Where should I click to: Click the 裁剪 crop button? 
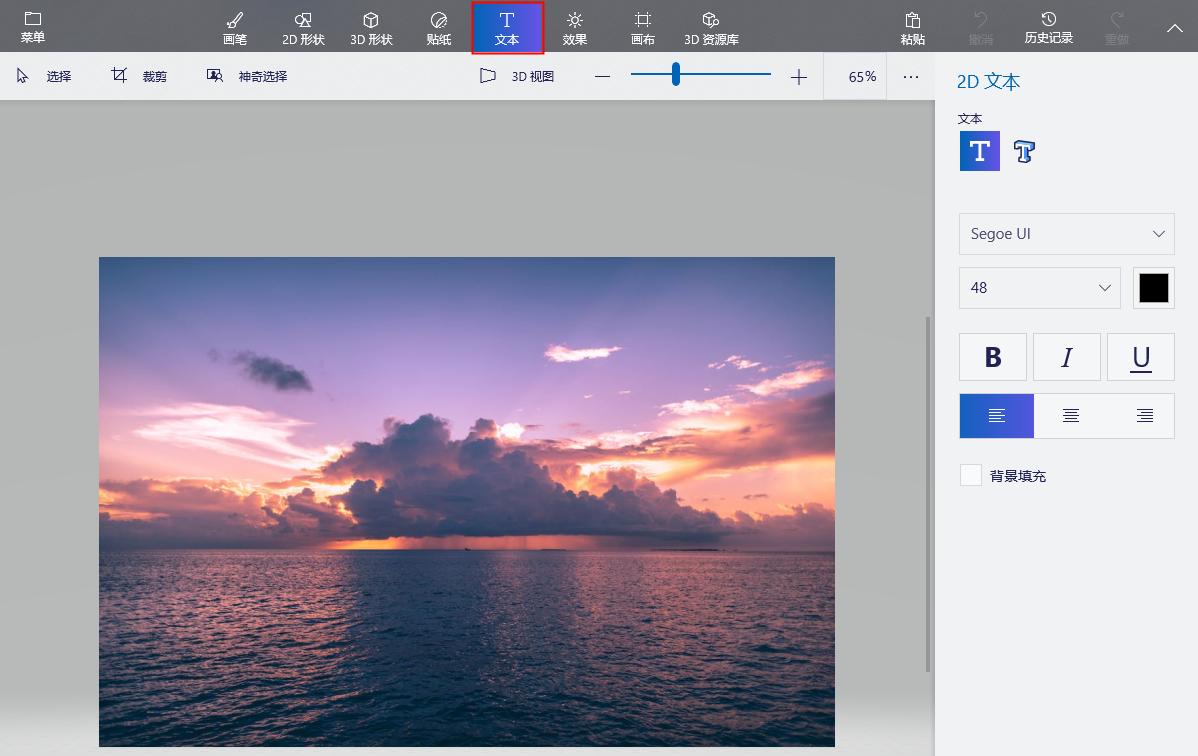140,76
